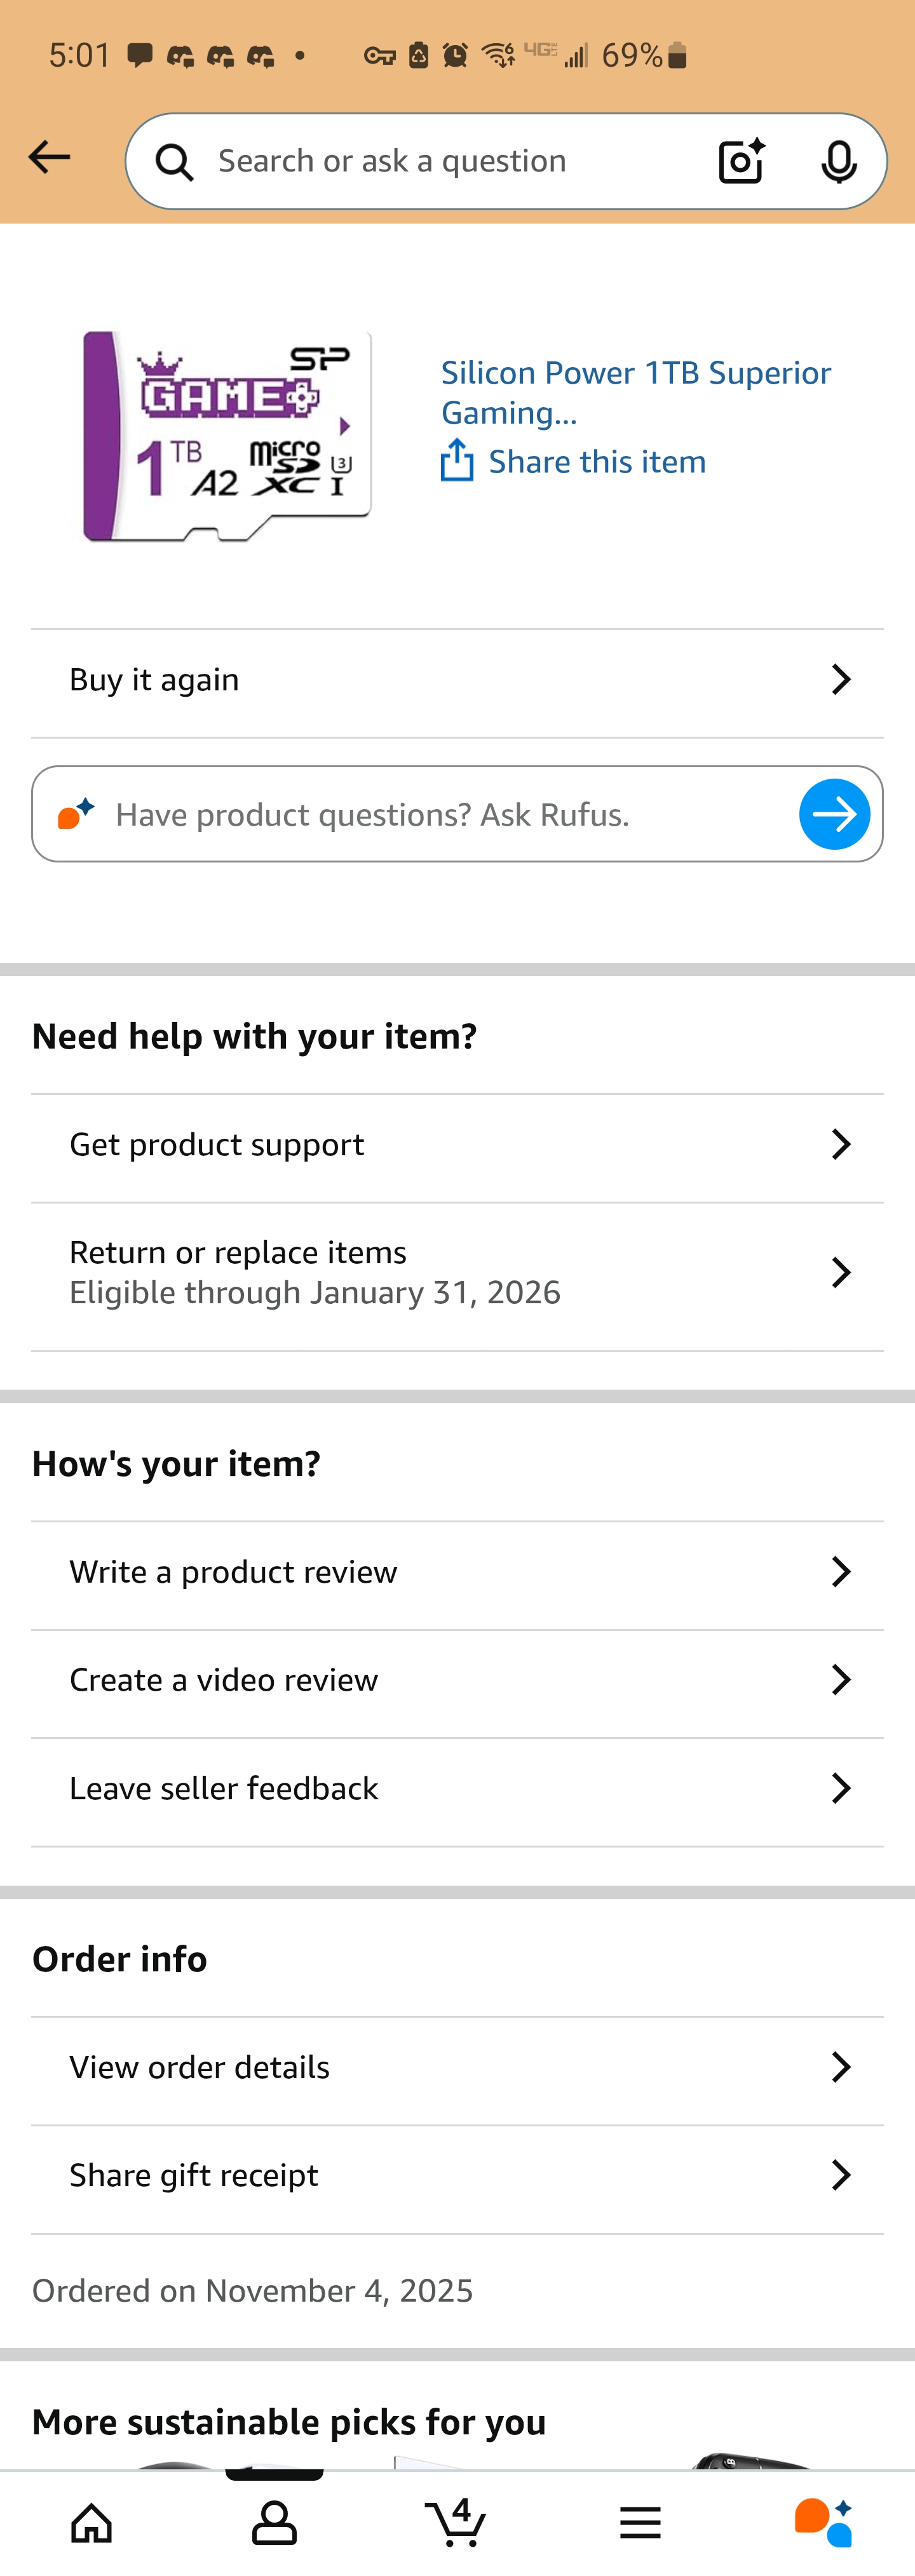This screenshot has width=915, height=2576.
Task: Tap the share icon beside product
Action: 457,461
